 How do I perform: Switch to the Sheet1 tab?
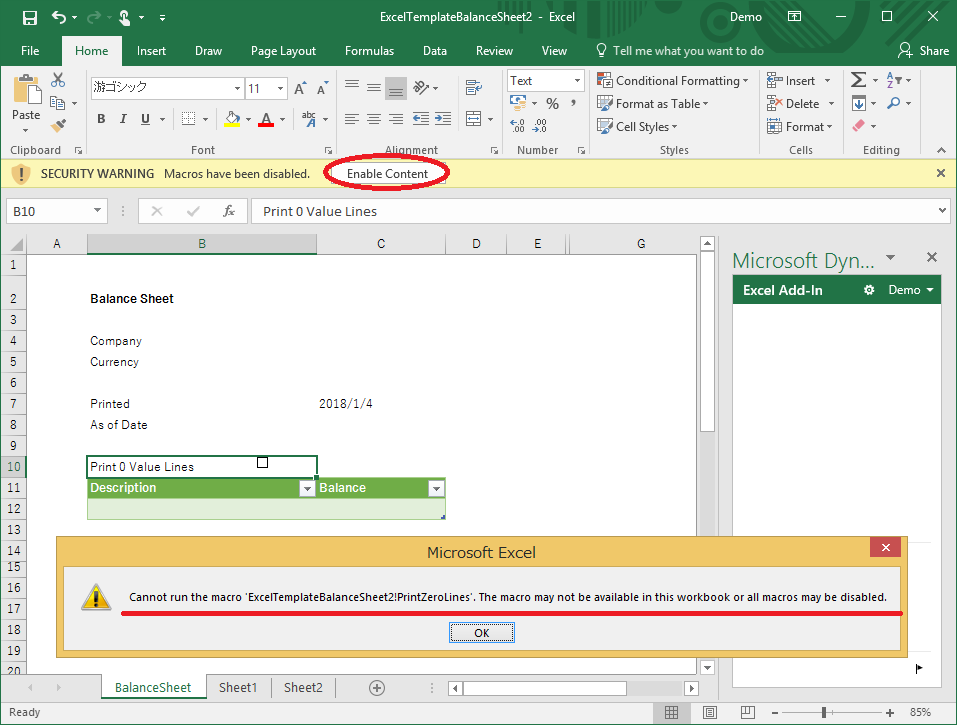[x=238, y=688]
